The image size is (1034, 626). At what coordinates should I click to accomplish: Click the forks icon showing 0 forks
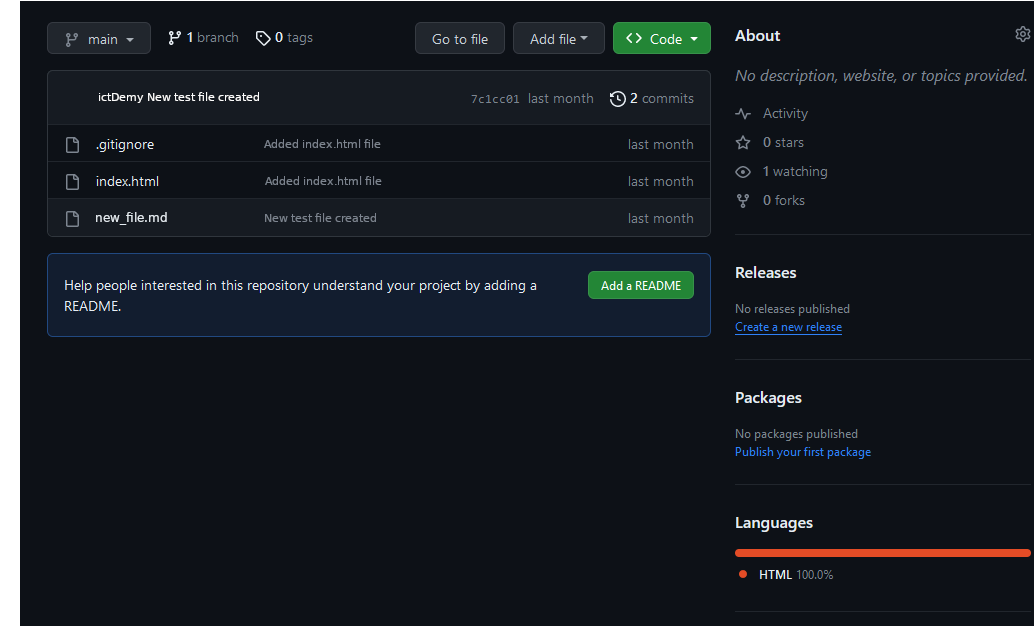click(x=742, y=200)
